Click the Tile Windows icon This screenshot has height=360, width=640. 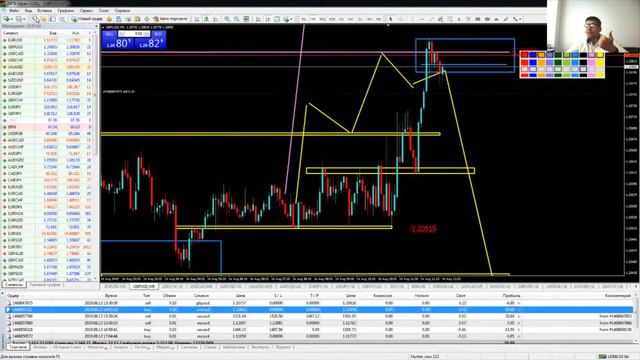point(246,19)
